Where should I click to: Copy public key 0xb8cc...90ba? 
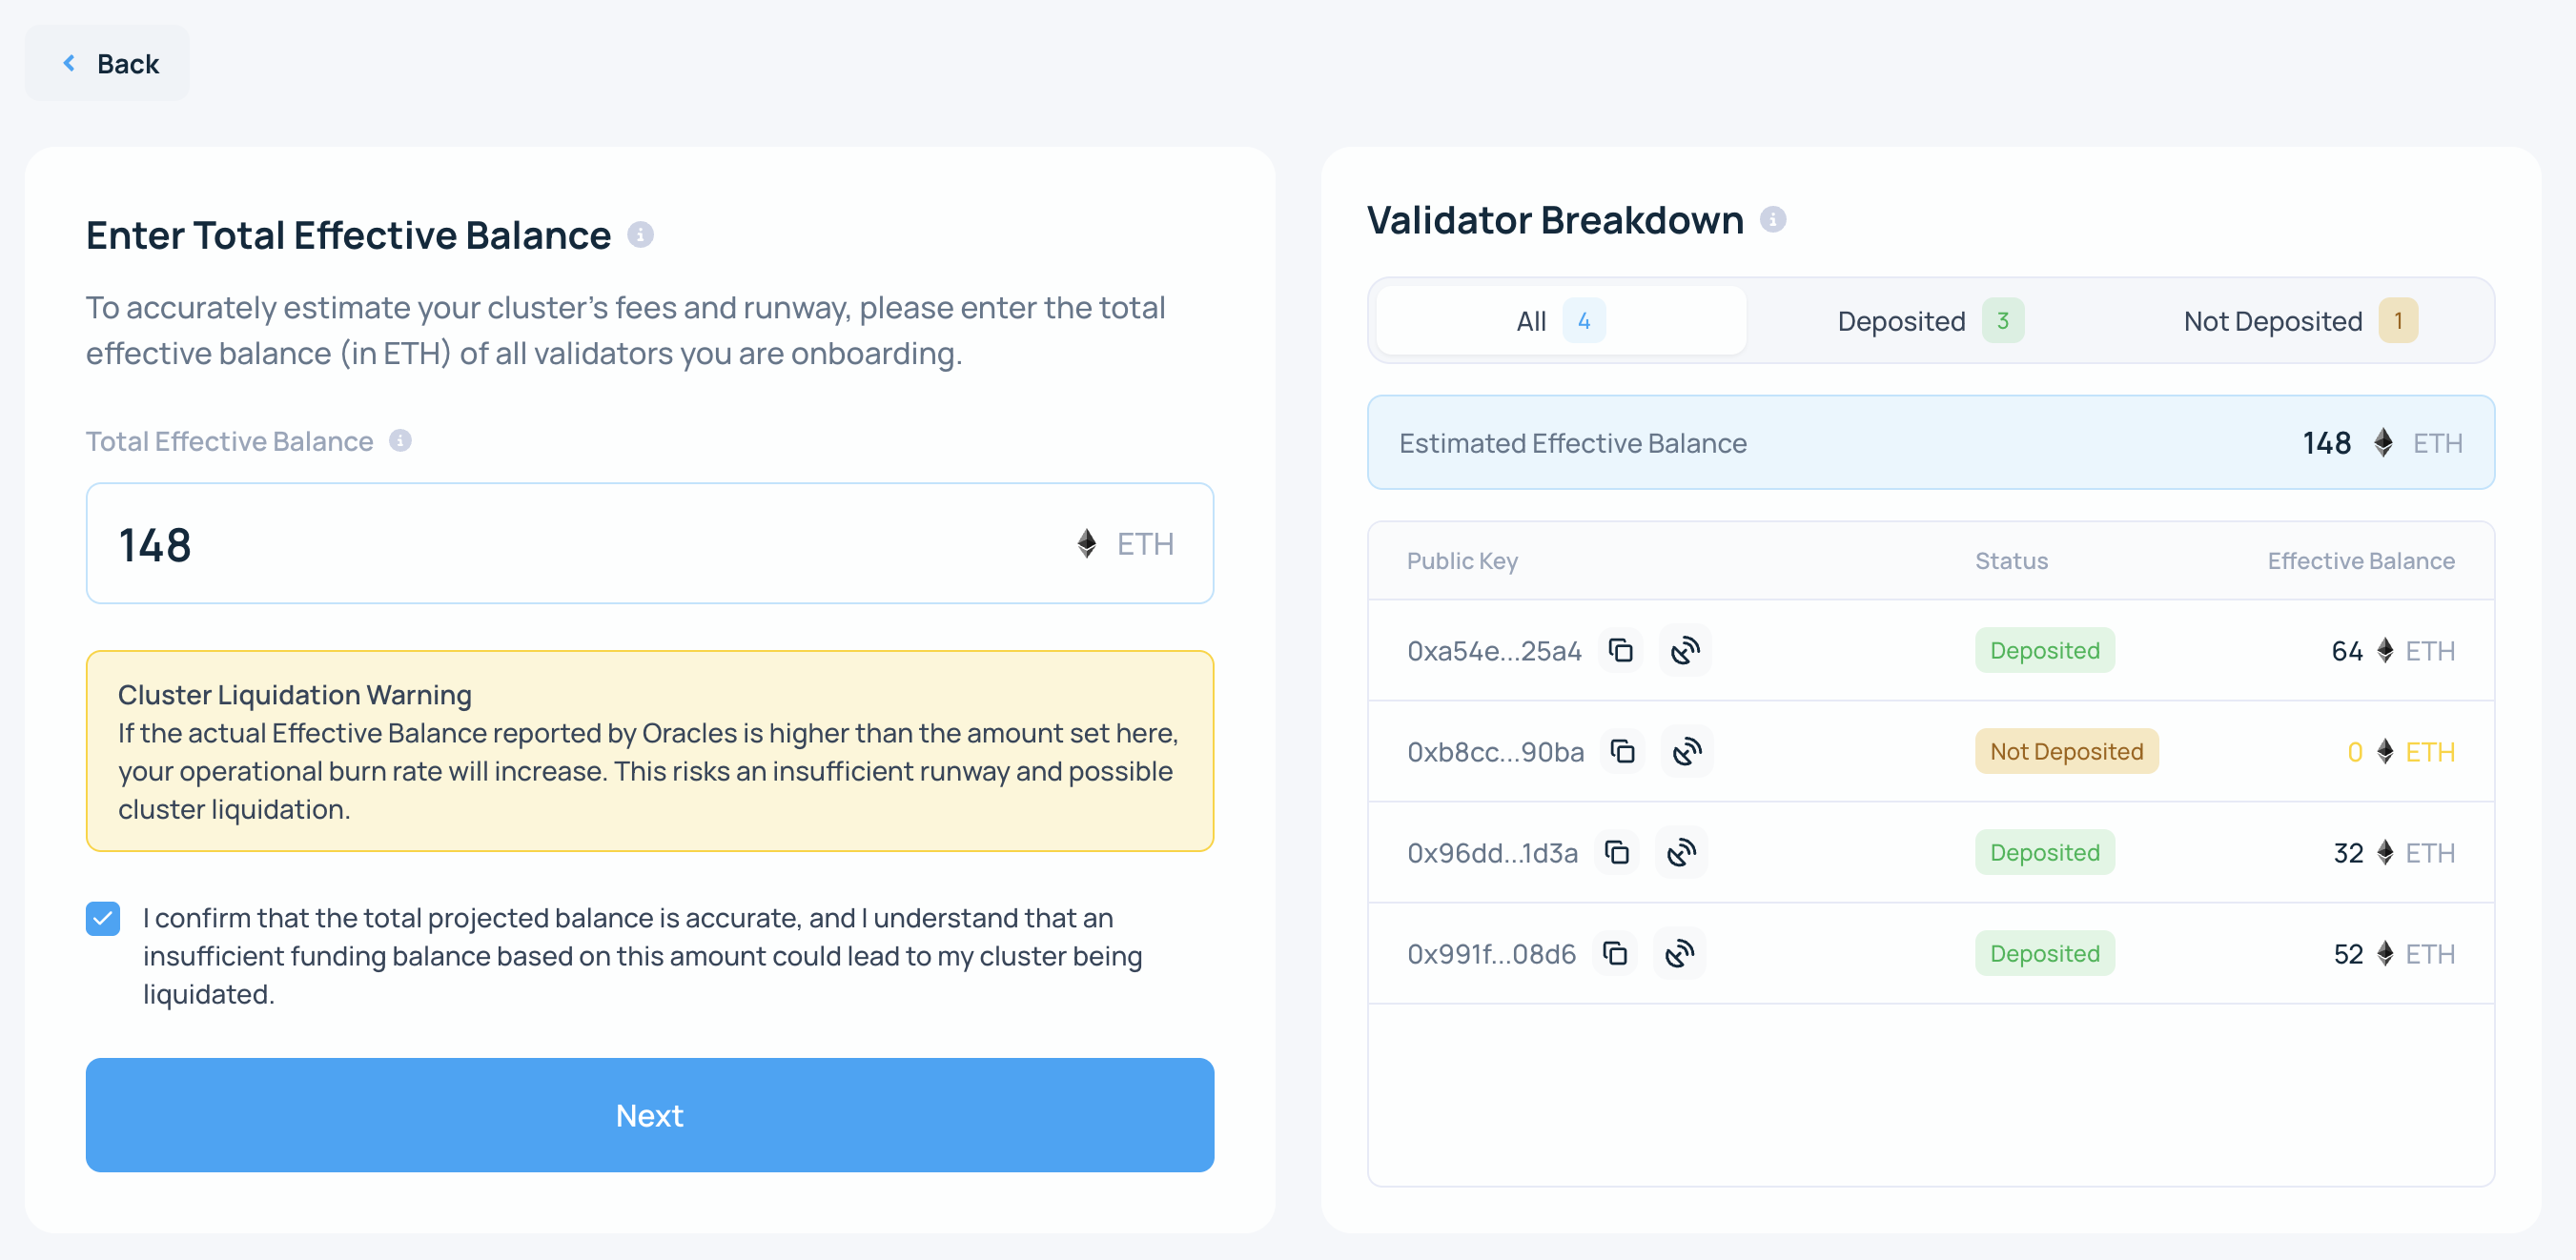1622,752
